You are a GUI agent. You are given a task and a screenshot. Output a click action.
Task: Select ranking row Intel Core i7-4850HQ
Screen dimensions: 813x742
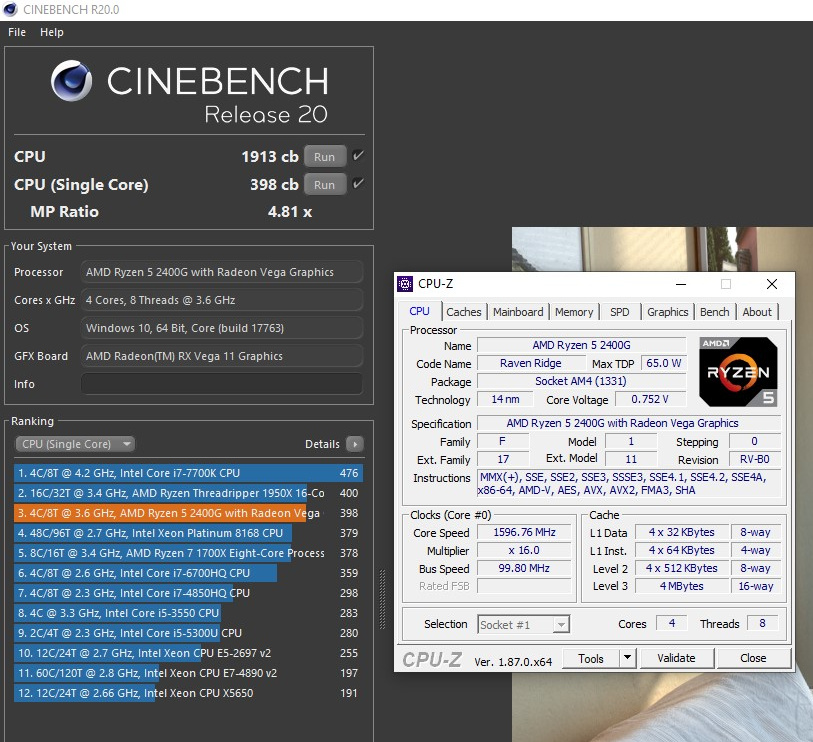coord(188,593)
